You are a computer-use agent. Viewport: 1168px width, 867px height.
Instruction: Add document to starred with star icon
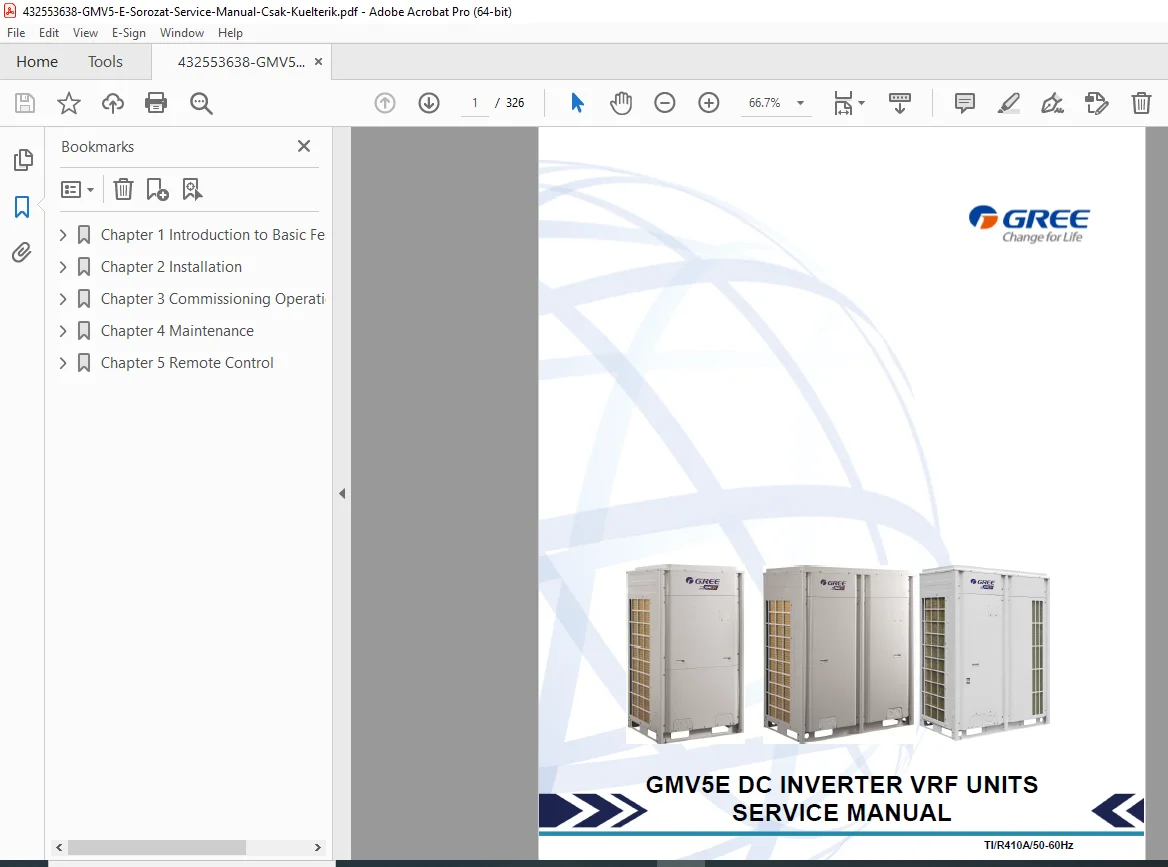69,103
